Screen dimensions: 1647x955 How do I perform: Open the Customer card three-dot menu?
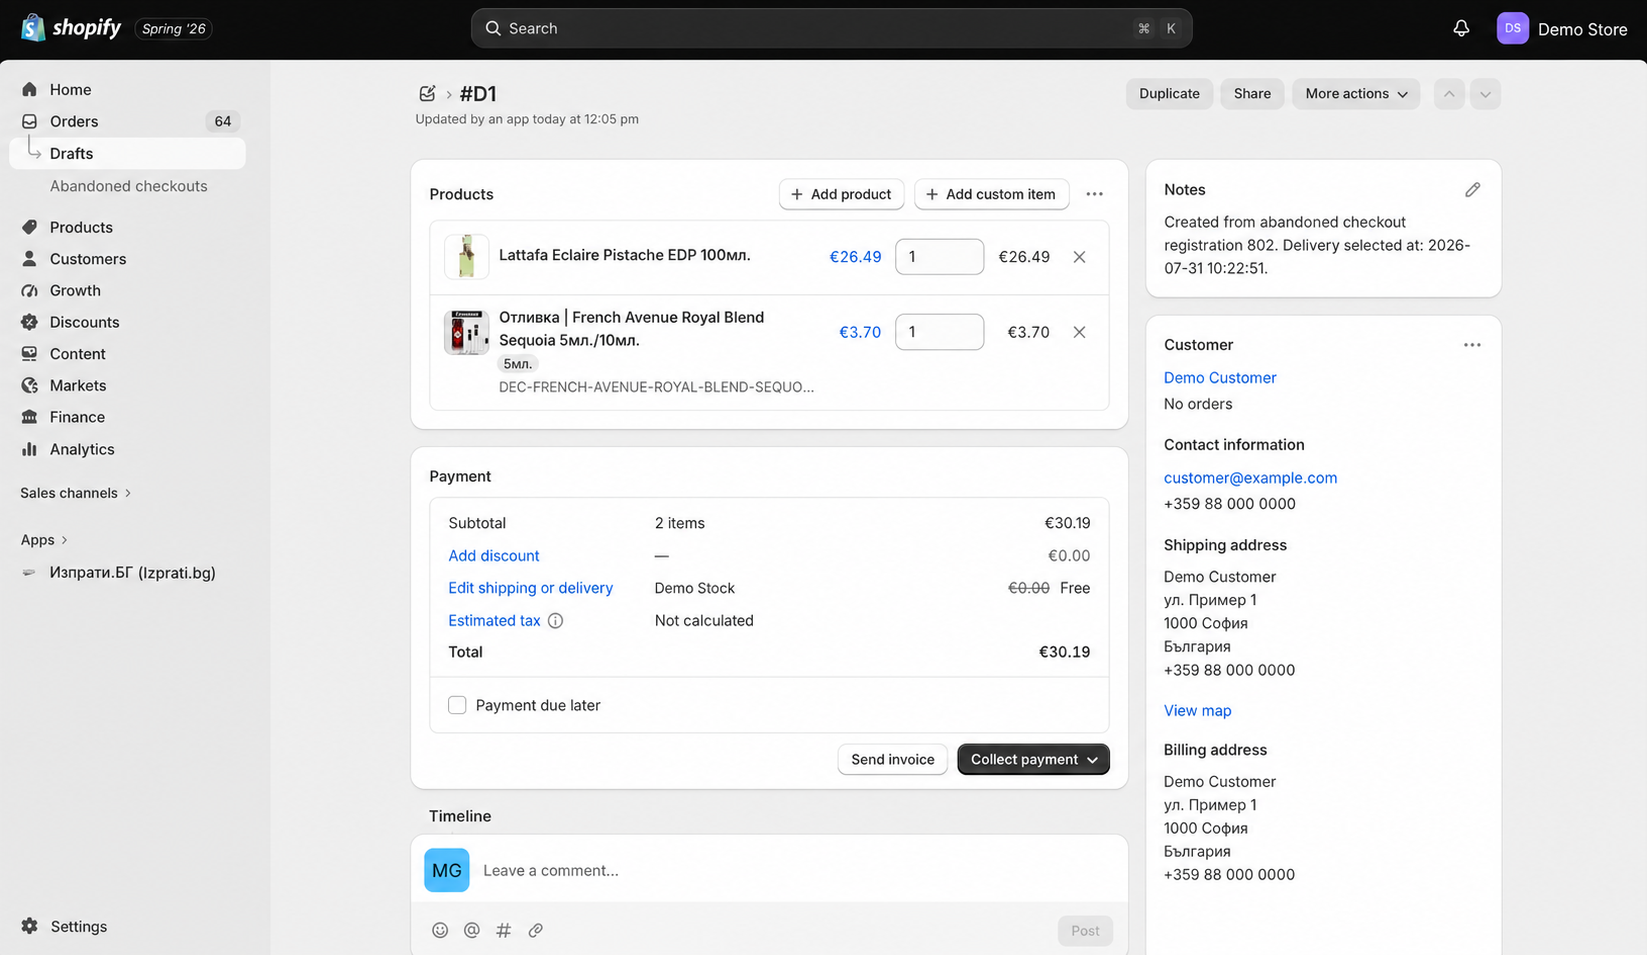(1472, 345)
